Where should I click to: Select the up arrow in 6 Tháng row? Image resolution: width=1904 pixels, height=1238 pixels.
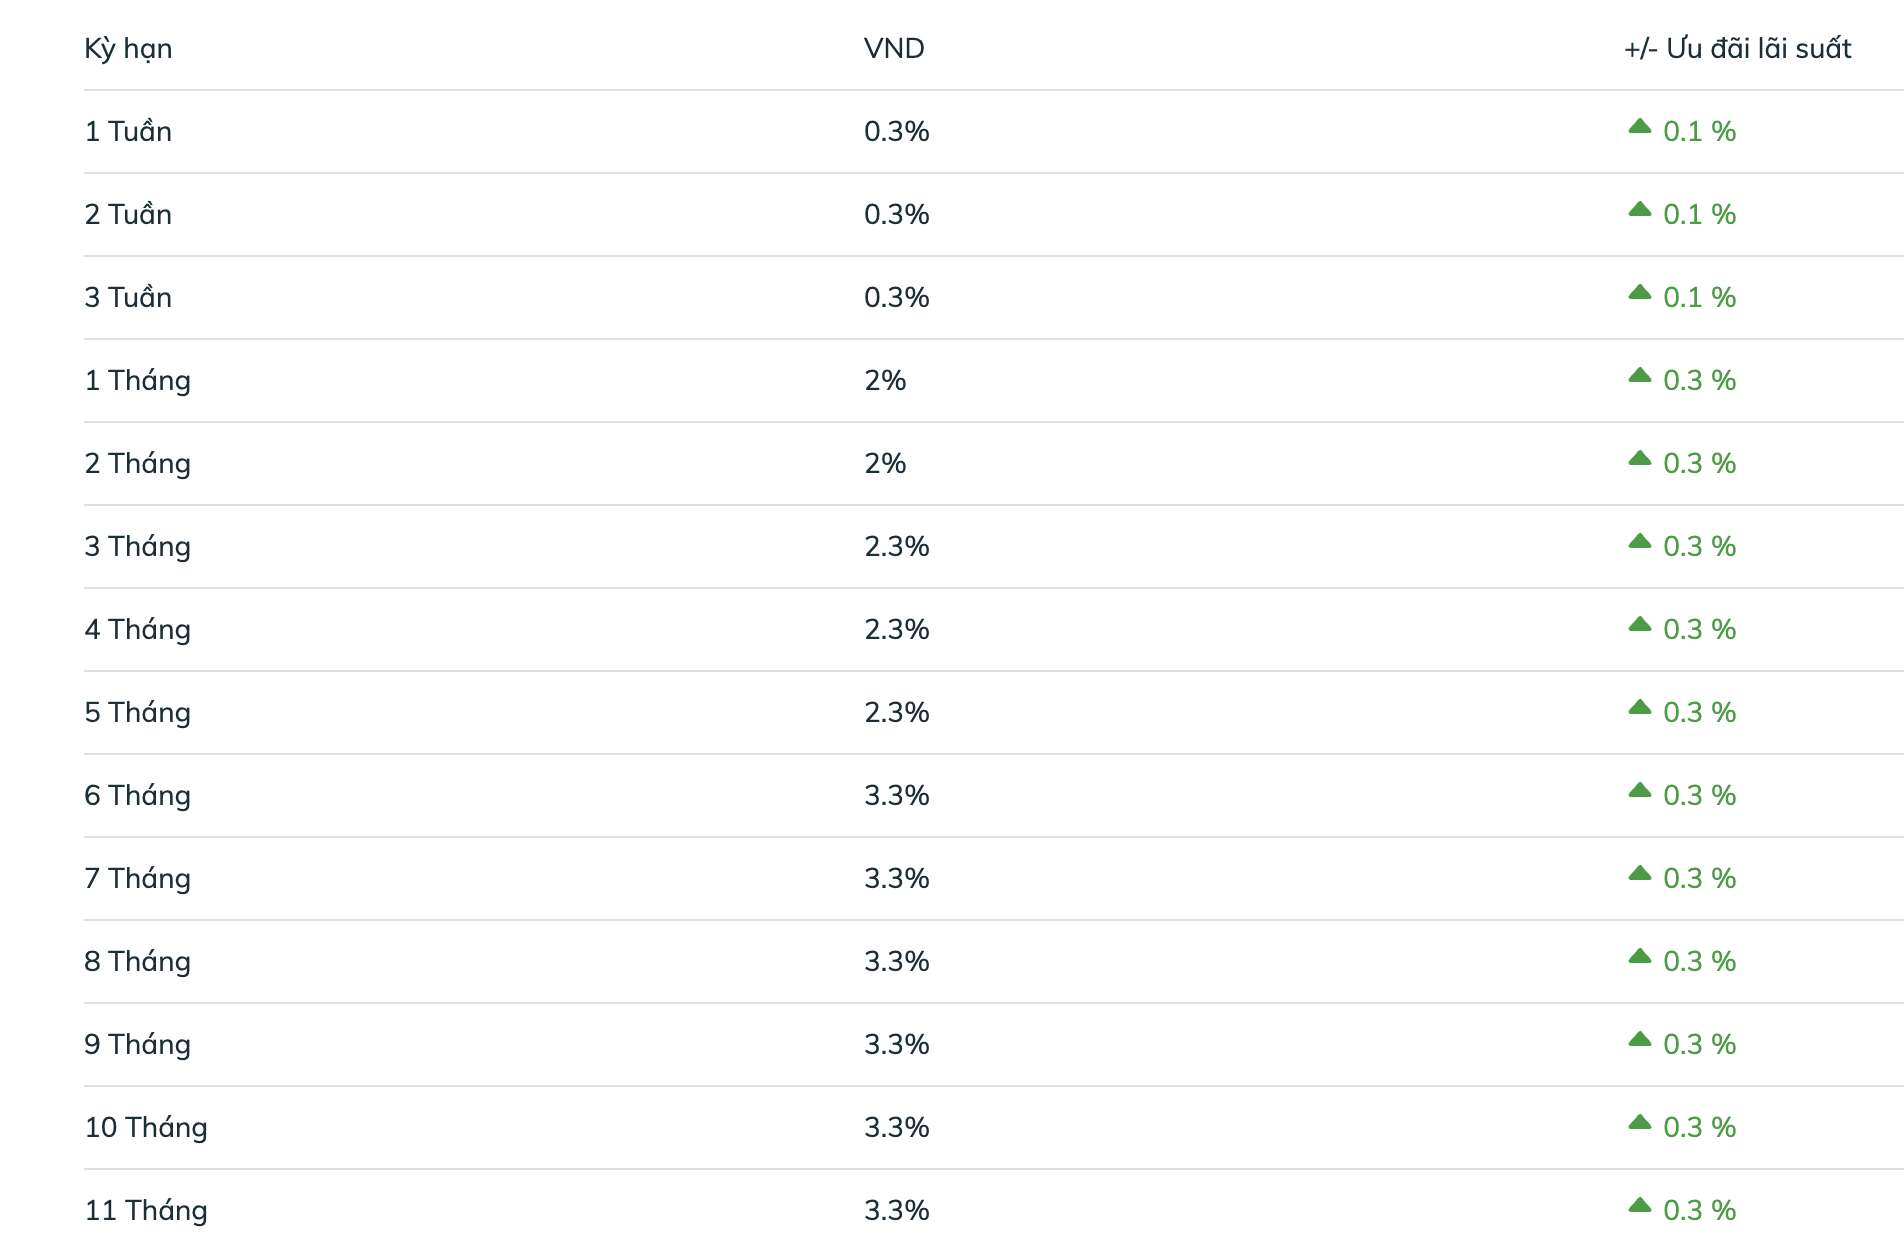pyautogui.click(x=1639, y=790)
